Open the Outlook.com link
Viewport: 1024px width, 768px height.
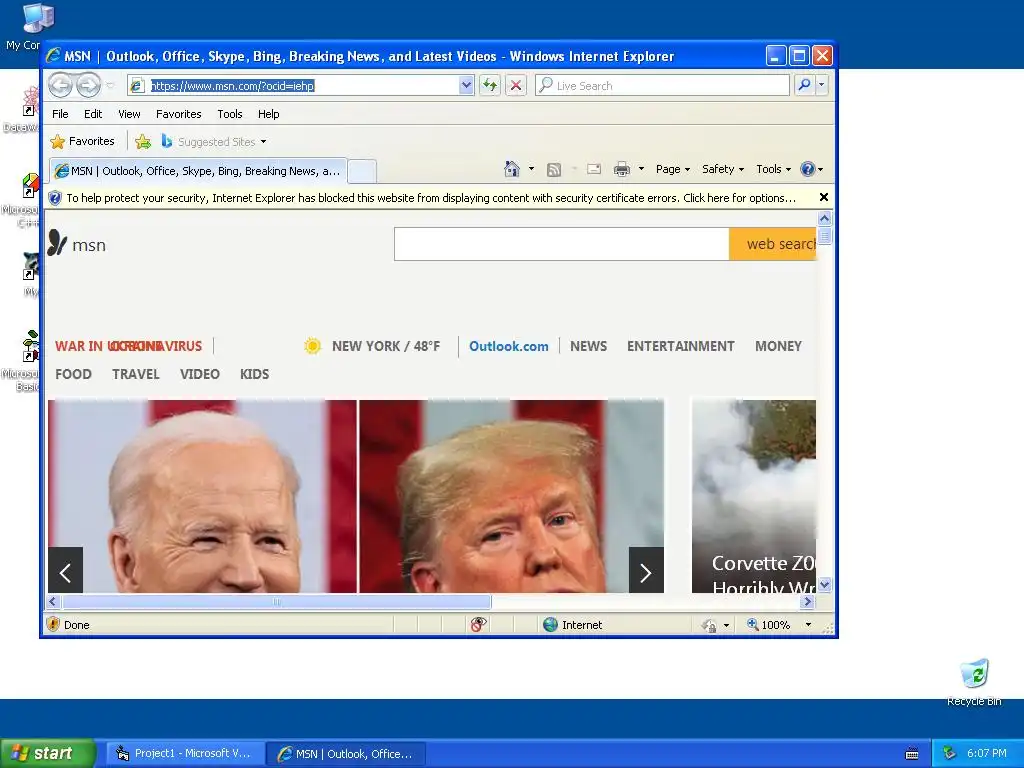[x=509, y=346]
